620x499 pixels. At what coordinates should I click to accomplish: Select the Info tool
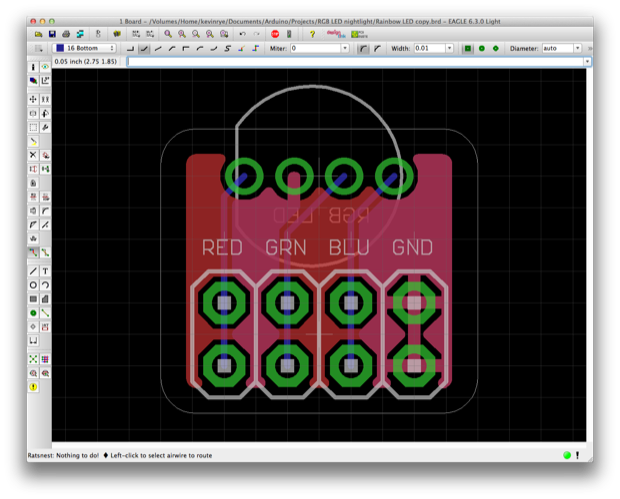point(33,67)
